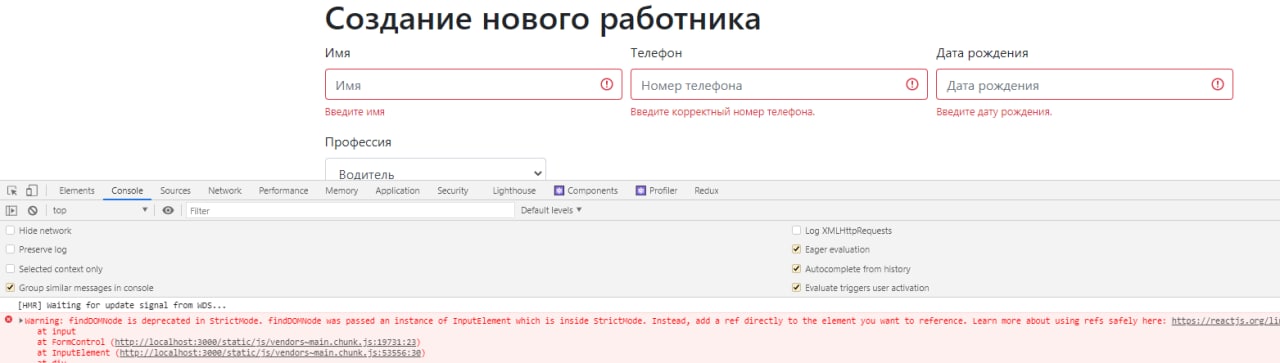Click the warning icon in the Дата рождения field
The height and width of the screenshot is (363, 1280).
click(1218, 85)
